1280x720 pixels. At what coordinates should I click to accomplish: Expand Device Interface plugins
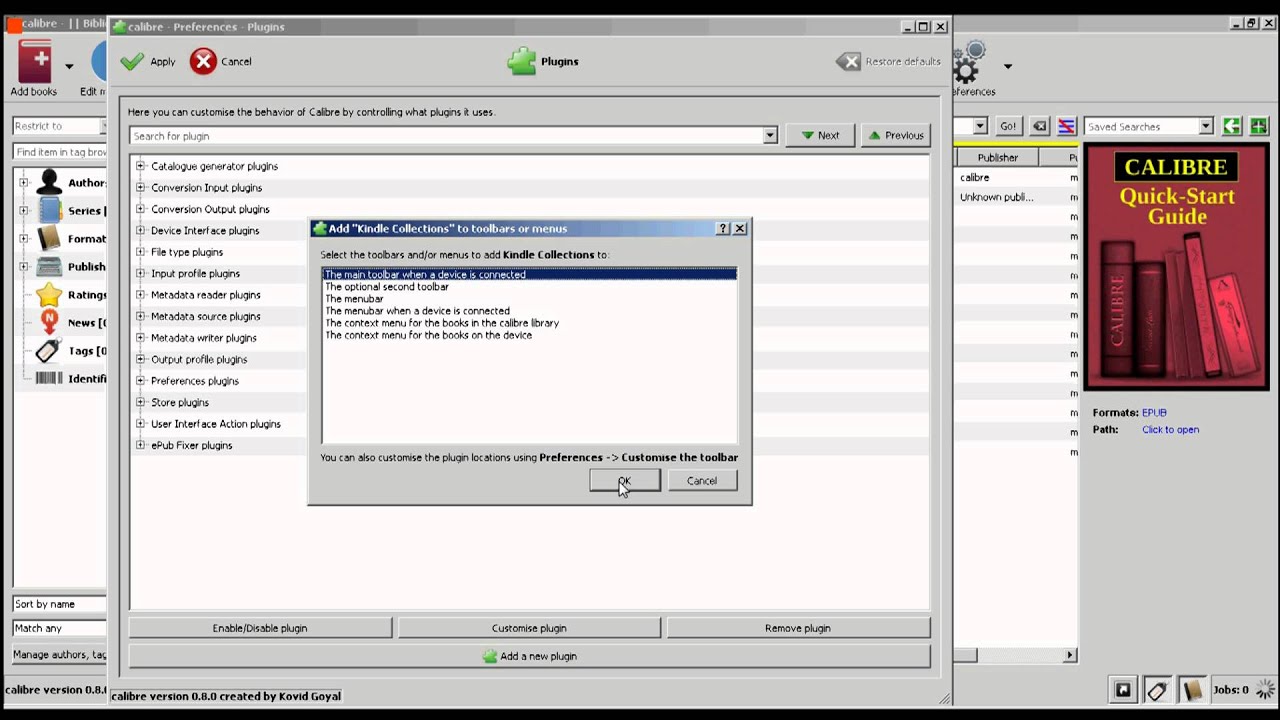[140, 230]
